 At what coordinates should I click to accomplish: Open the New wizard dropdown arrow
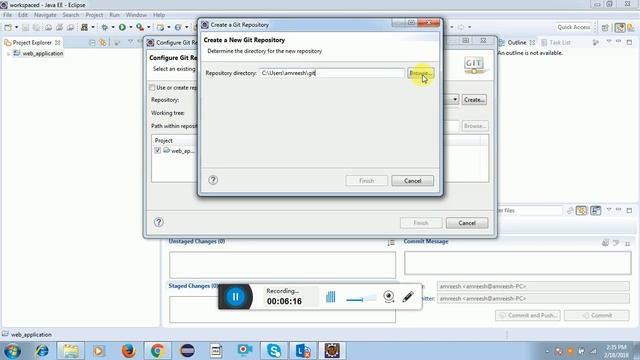tap(16, 27)
